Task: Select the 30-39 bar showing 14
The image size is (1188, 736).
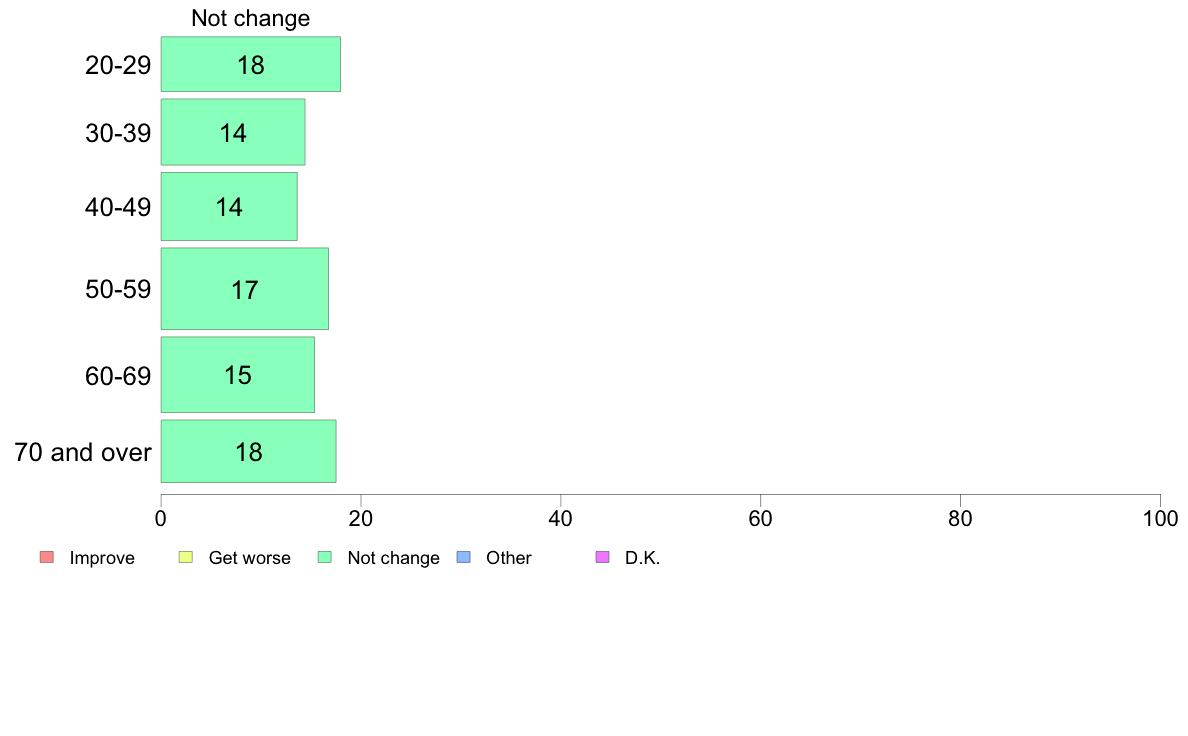Action: (x=233, y=132)
